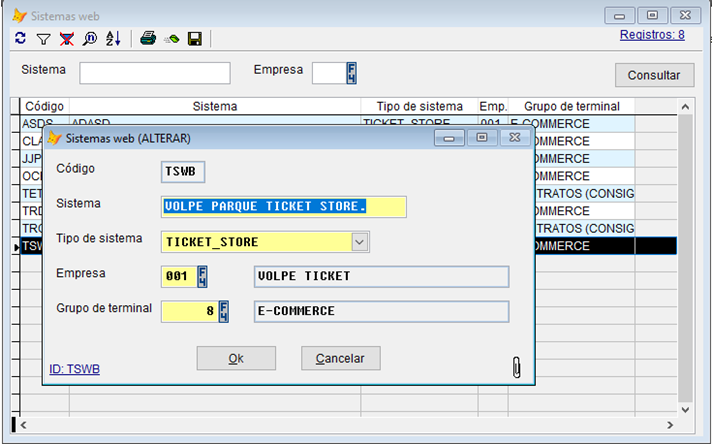Screen dimensions: 712x445
Task: Open the Registros: 8 link
Action: pyautogui.click(x=652, y=34)
